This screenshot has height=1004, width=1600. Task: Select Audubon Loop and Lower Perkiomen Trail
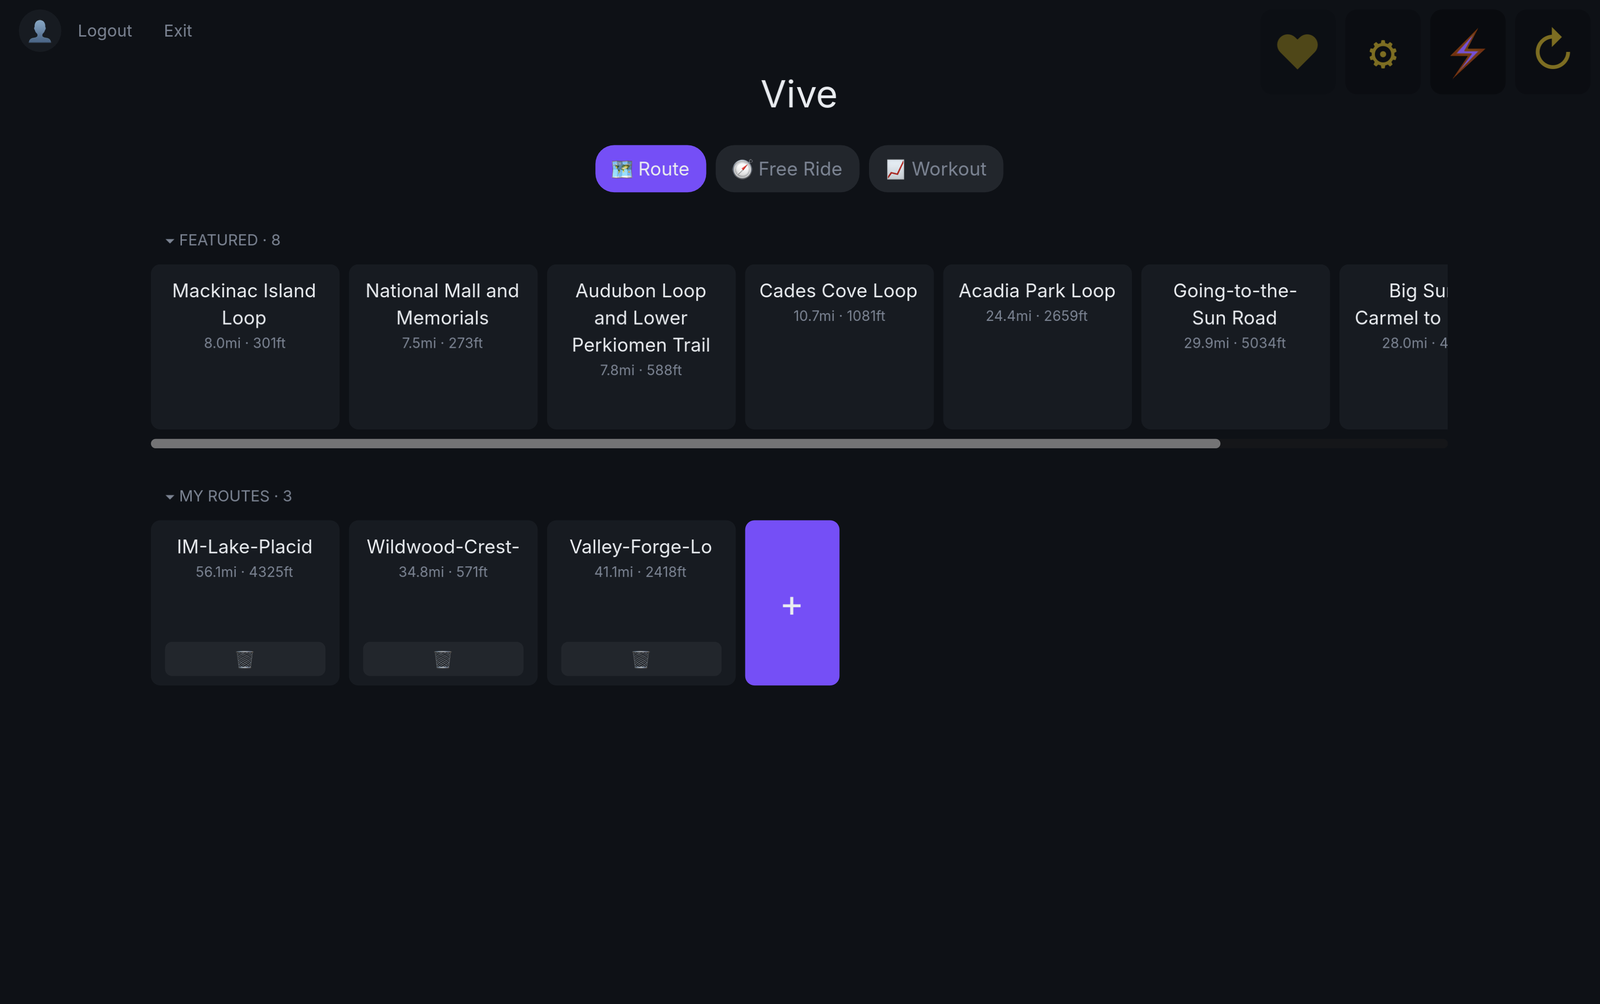pyautogui.click(x=641, y=347)
